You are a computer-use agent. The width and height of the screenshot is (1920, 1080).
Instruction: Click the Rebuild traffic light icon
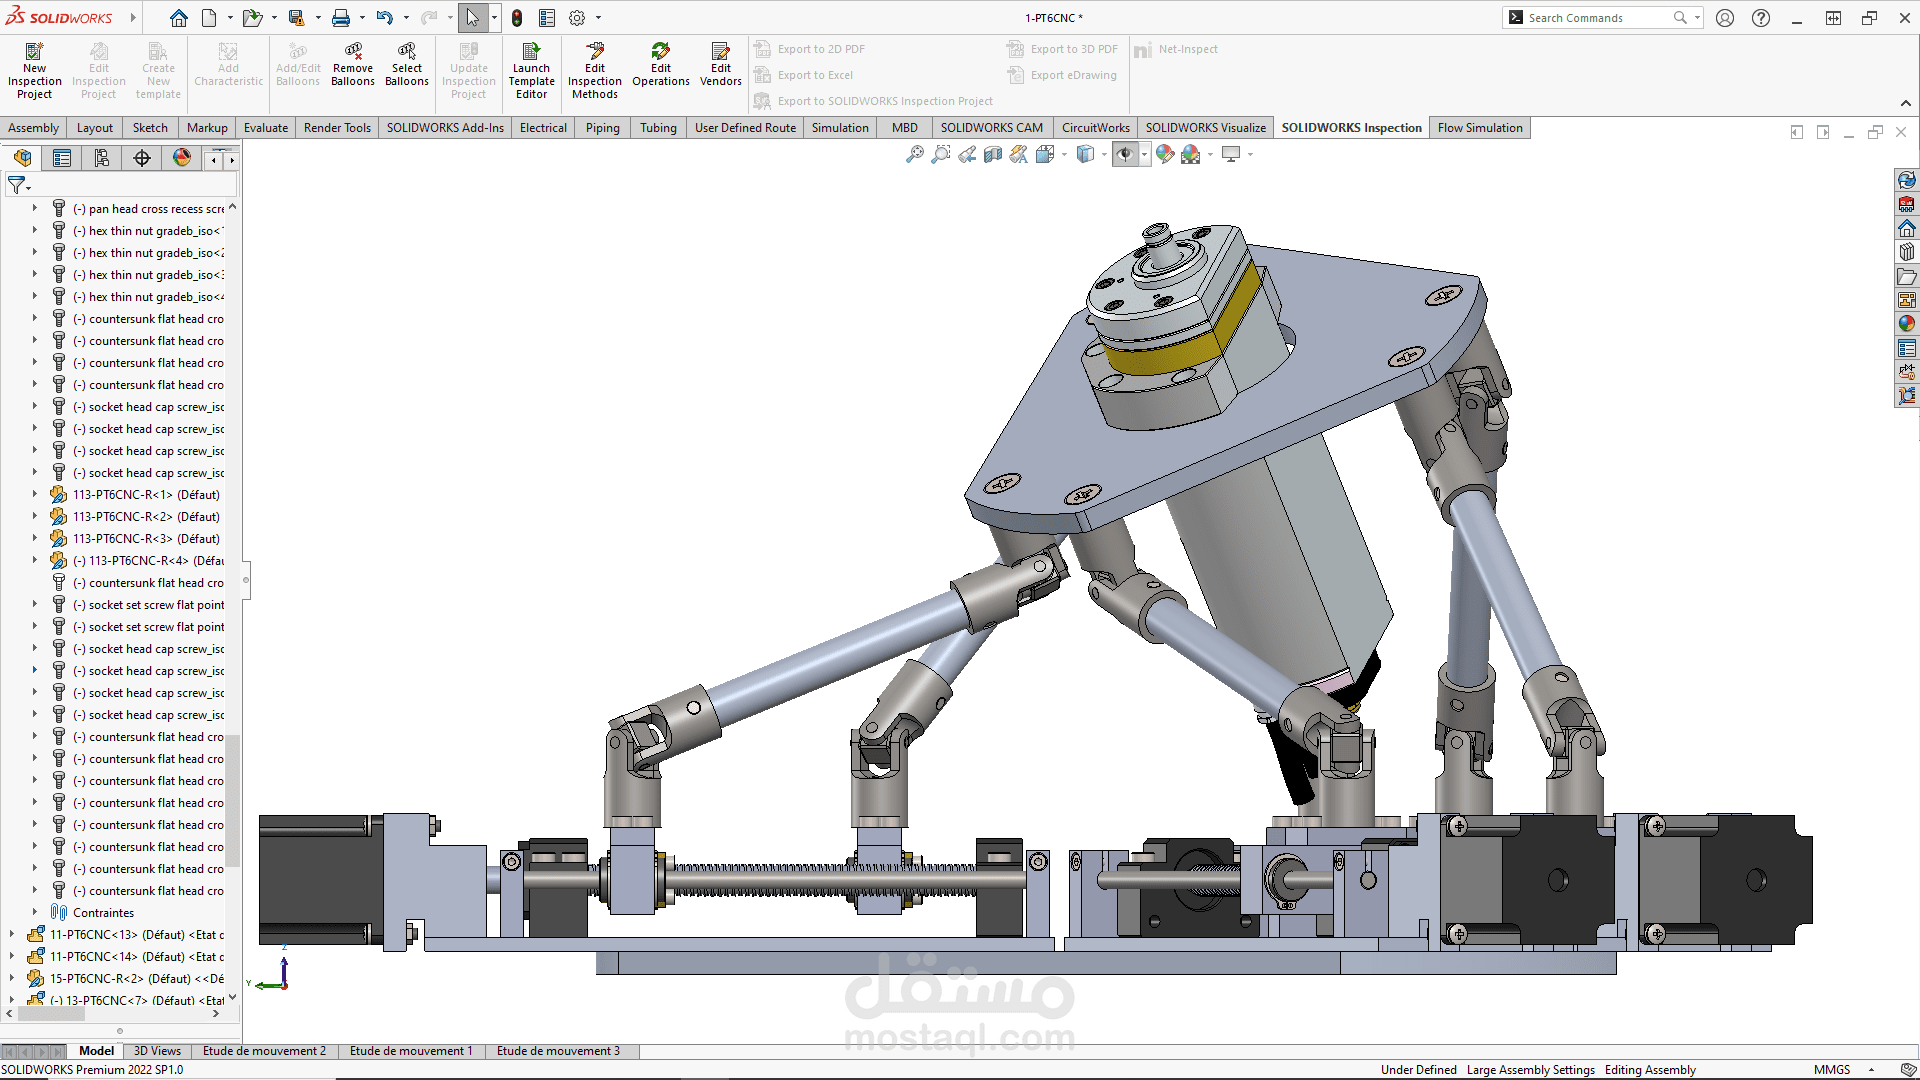coord(517,18)
